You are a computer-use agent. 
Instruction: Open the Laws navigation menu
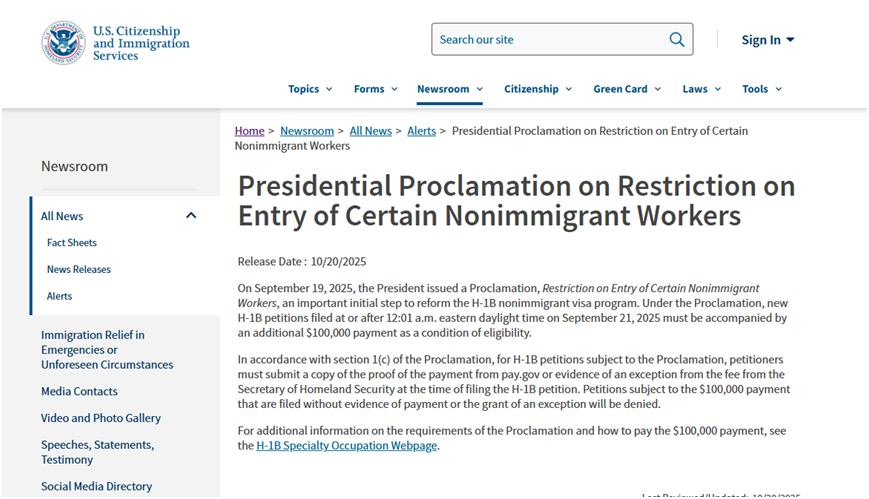(x=701, y=89)
